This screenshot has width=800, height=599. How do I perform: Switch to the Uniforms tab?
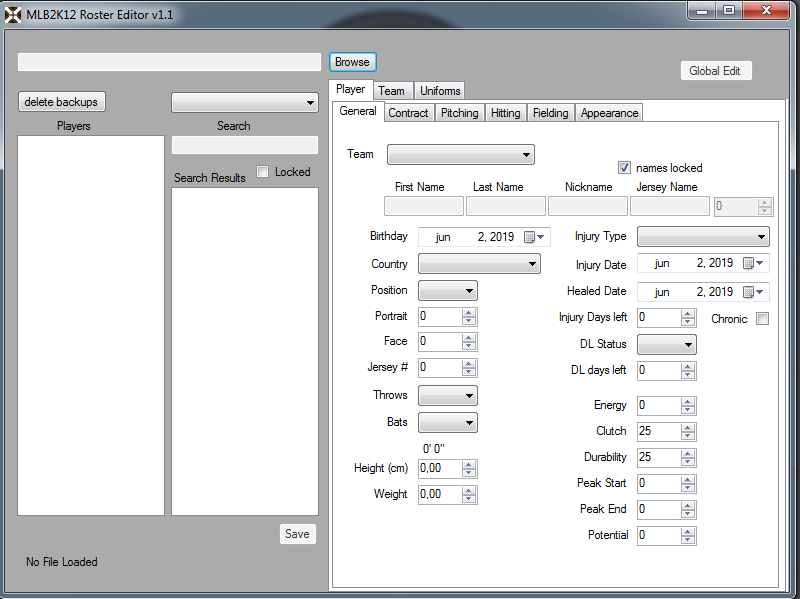click(440, 91)
